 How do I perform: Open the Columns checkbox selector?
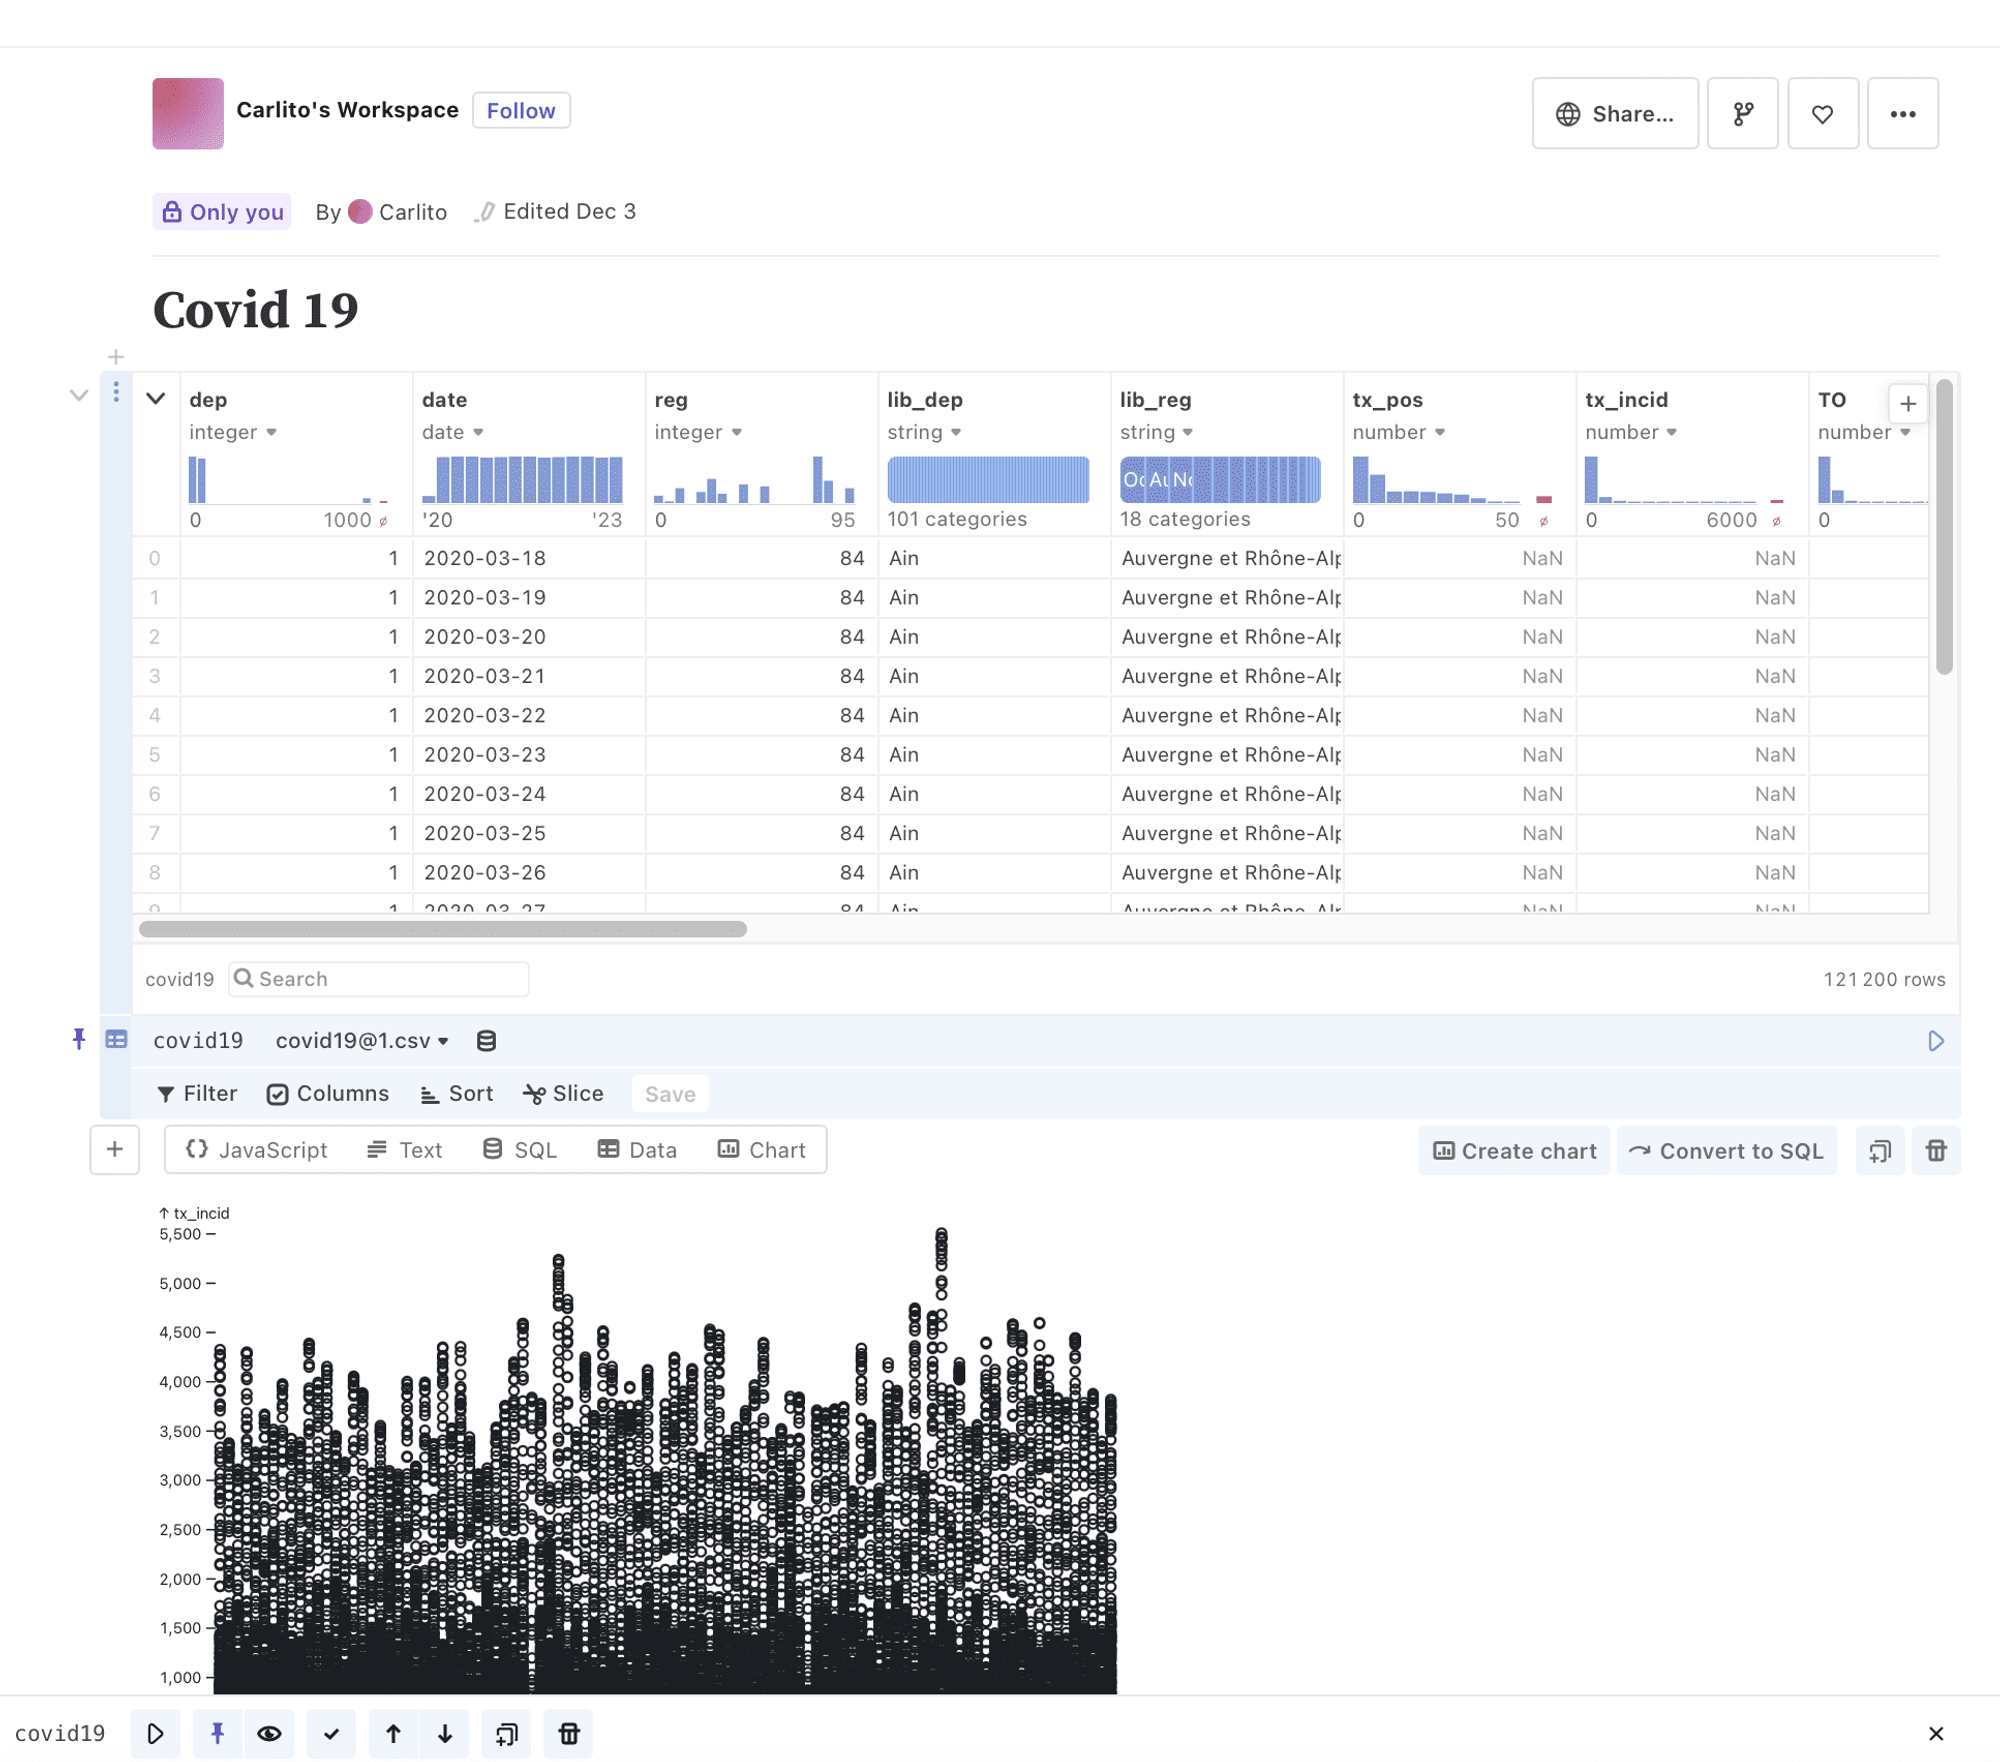(328, 1094)
